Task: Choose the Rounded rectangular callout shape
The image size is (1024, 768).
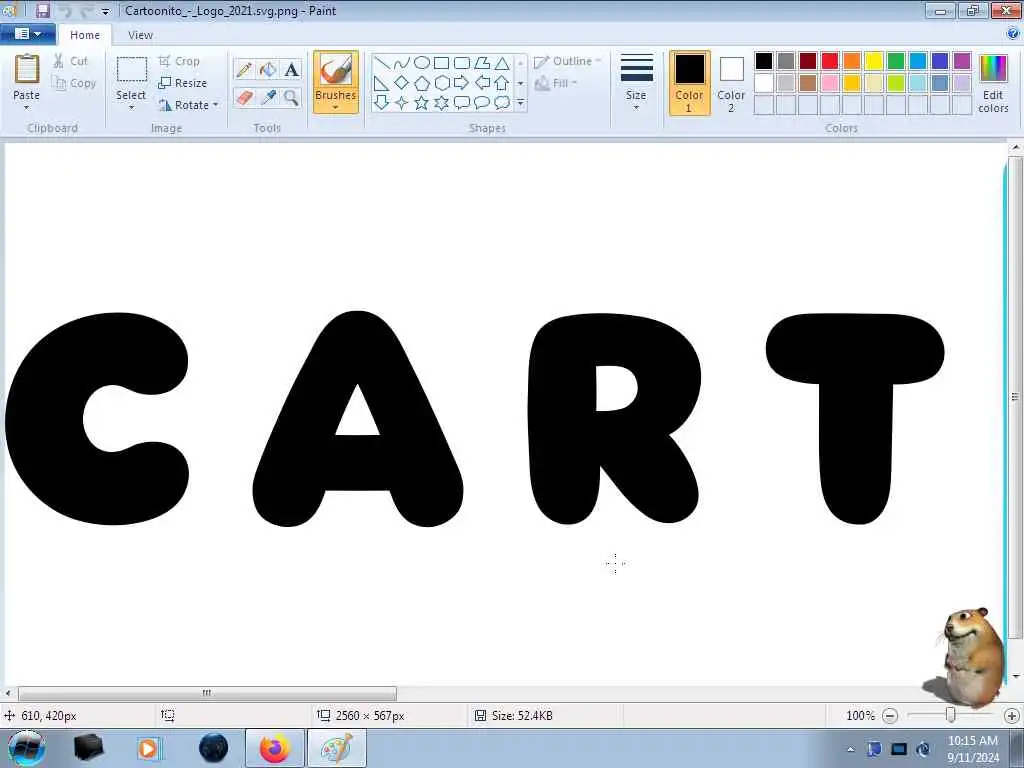Action: [x=462, y=103]
